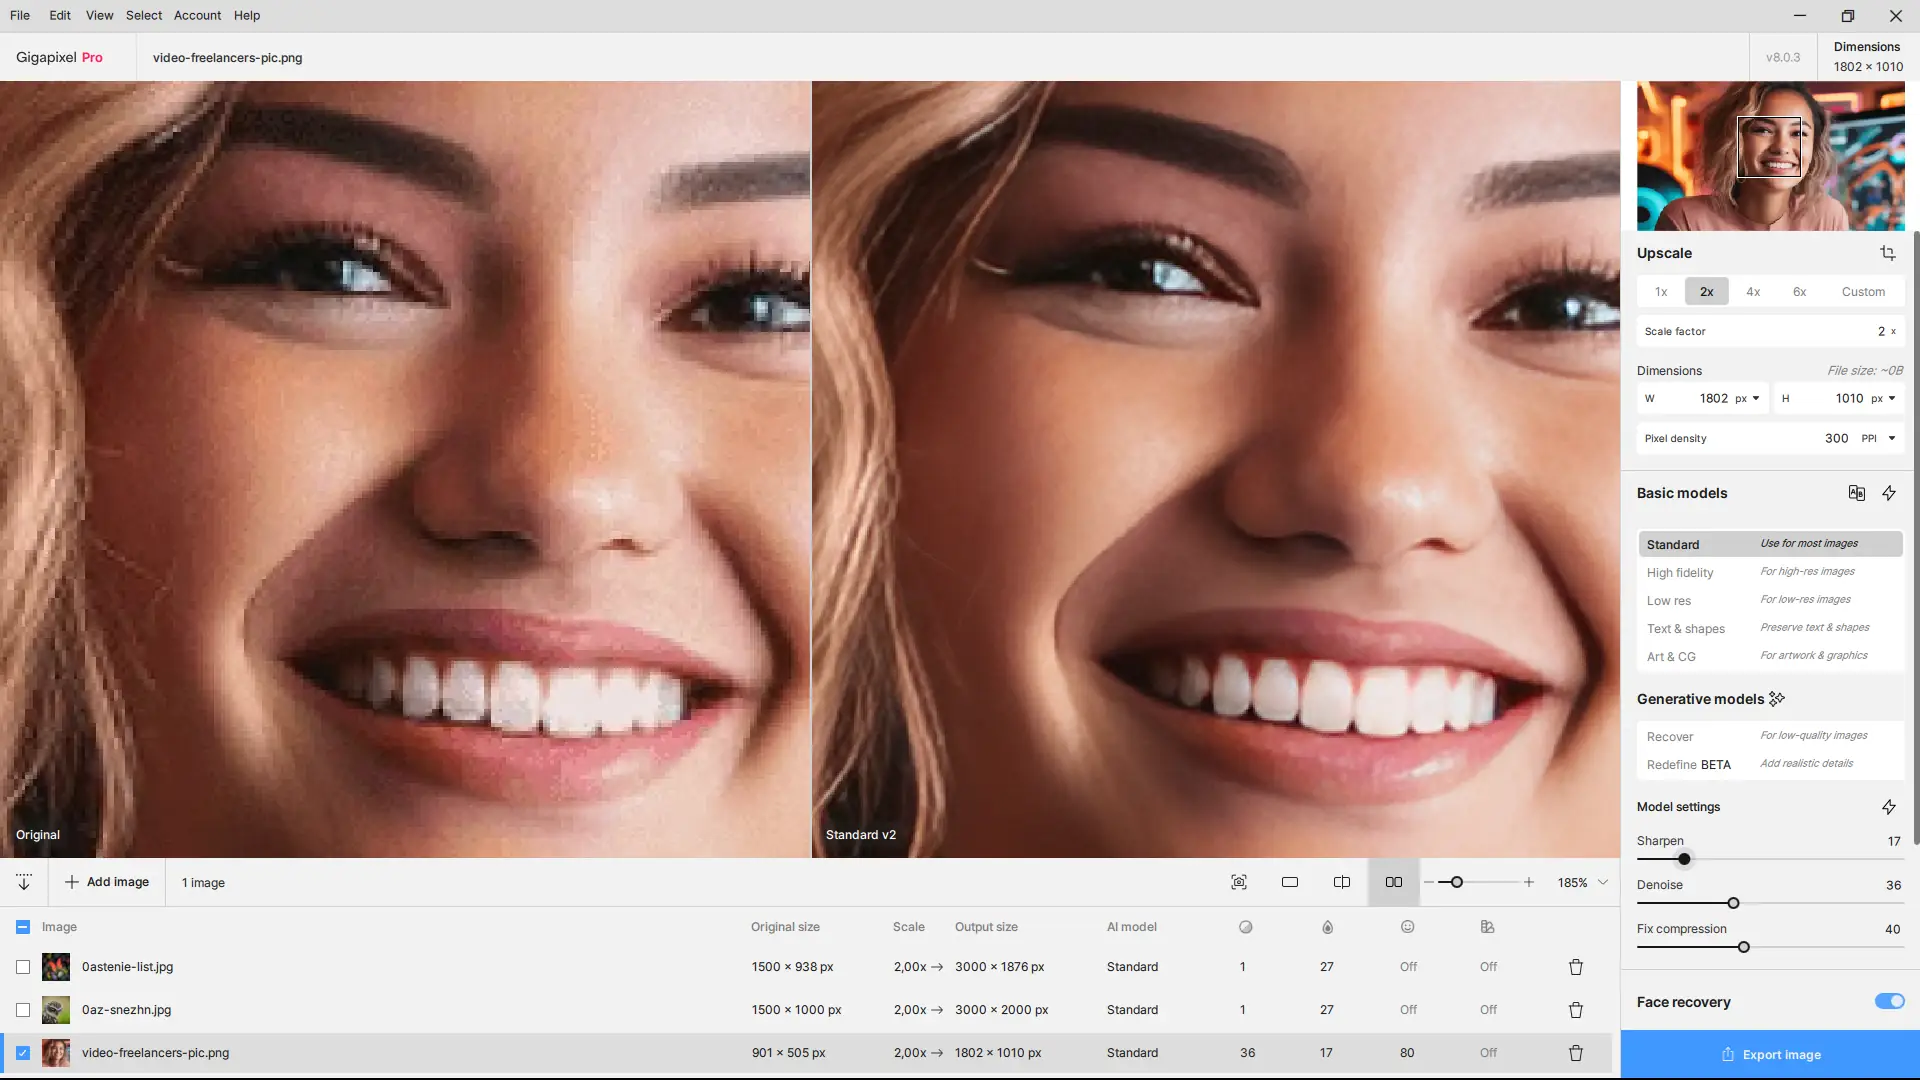Switch to single view mode
1920x1080 pixels.
pos(1289,882)
